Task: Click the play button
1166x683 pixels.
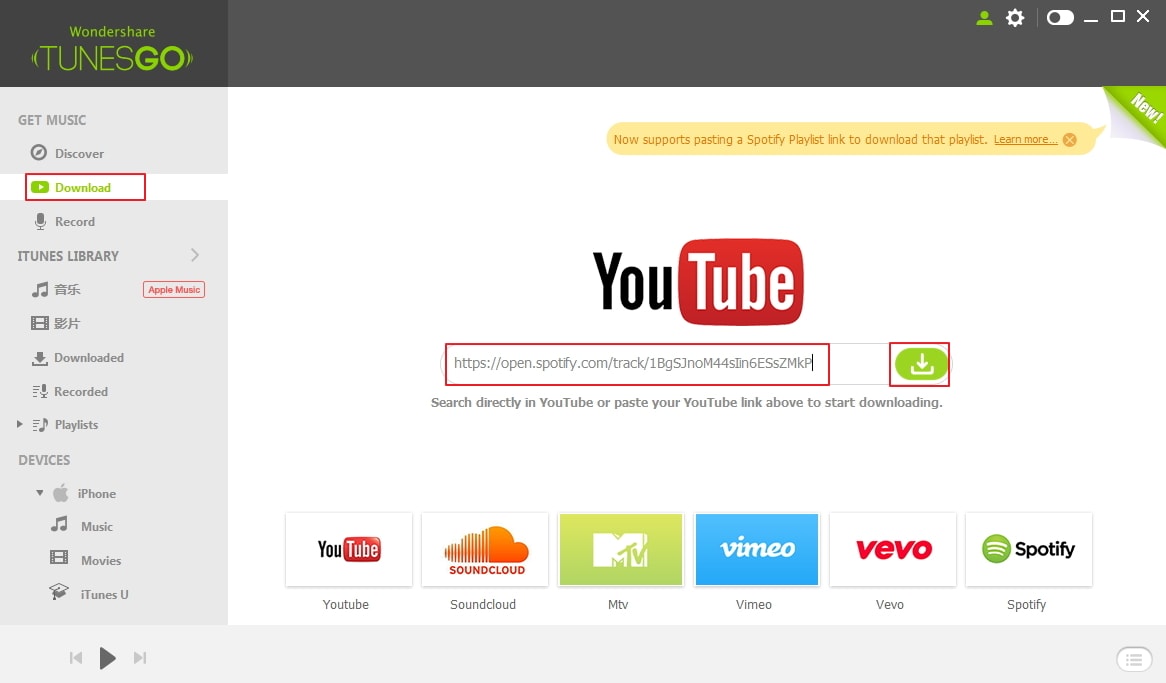Action: pos(107,658)
